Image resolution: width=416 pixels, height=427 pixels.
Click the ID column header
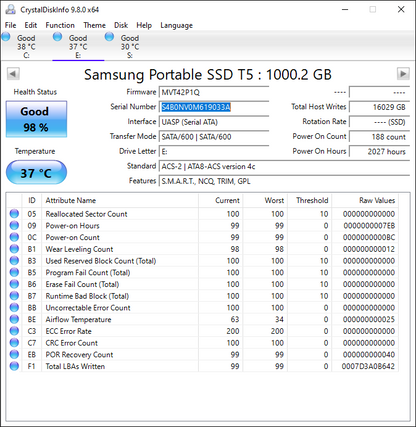[x=32, y=200]
